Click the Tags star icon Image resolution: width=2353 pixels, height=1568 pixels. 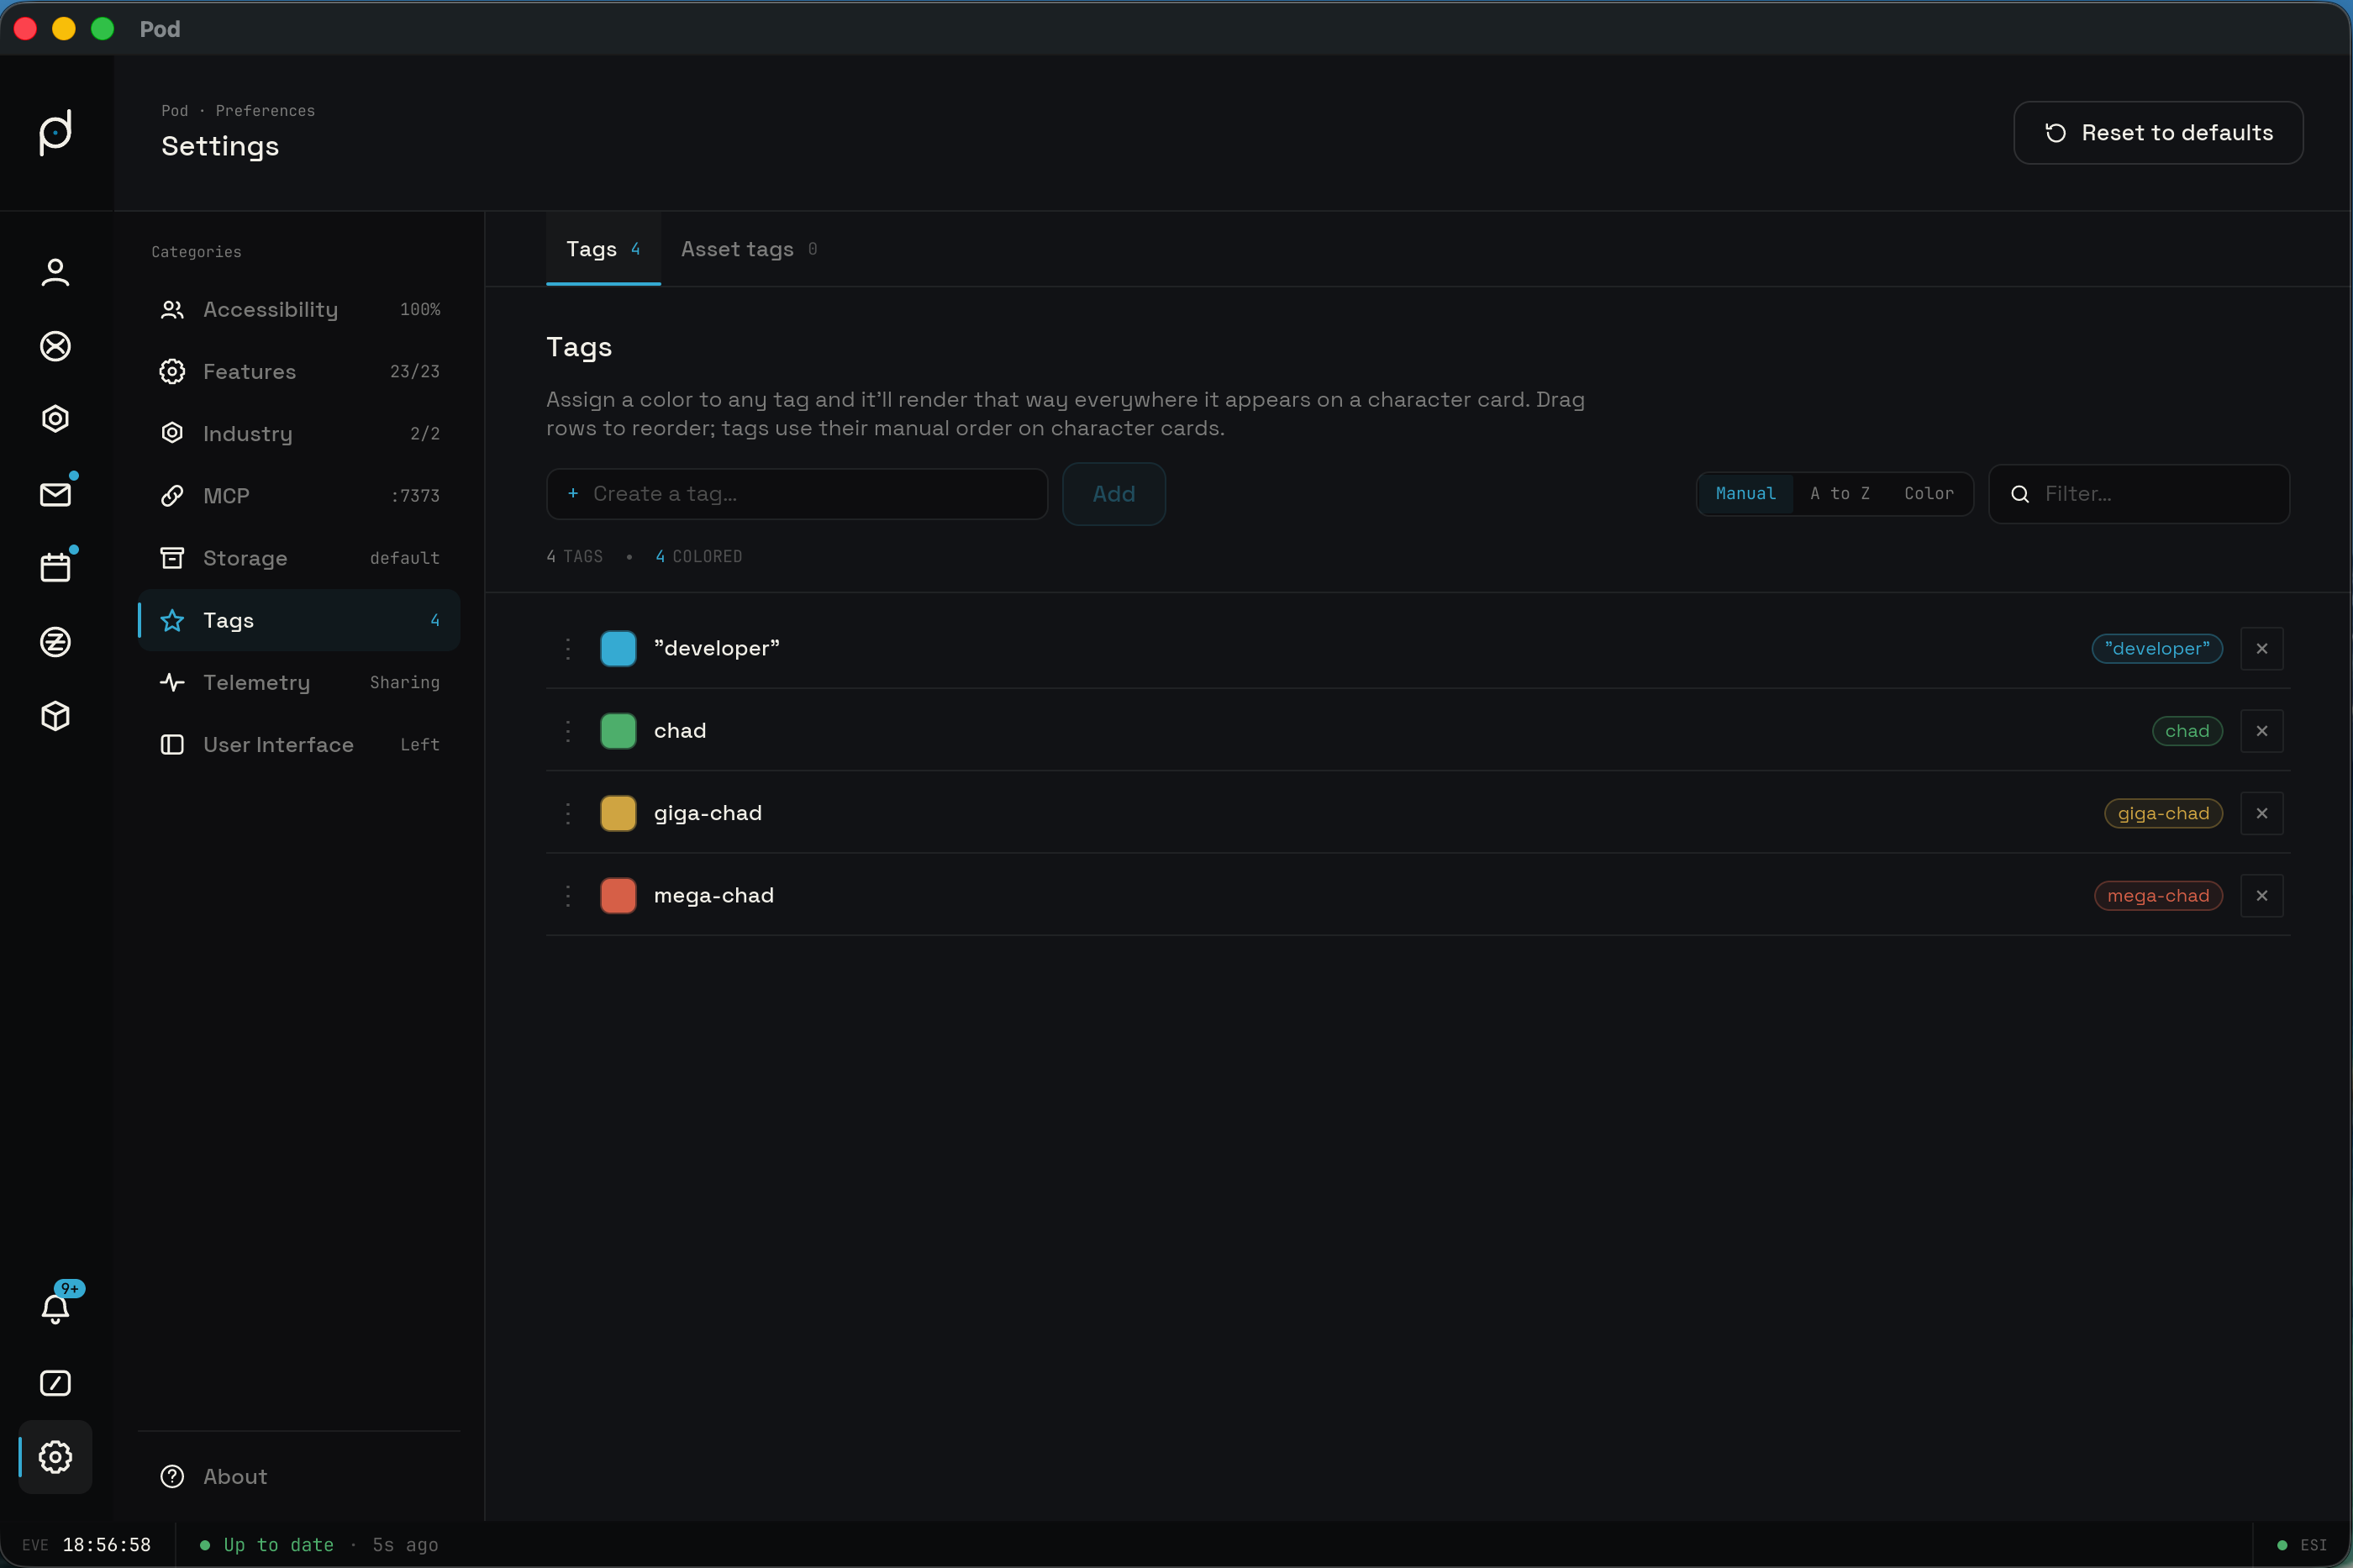click(x=172, y=620)
